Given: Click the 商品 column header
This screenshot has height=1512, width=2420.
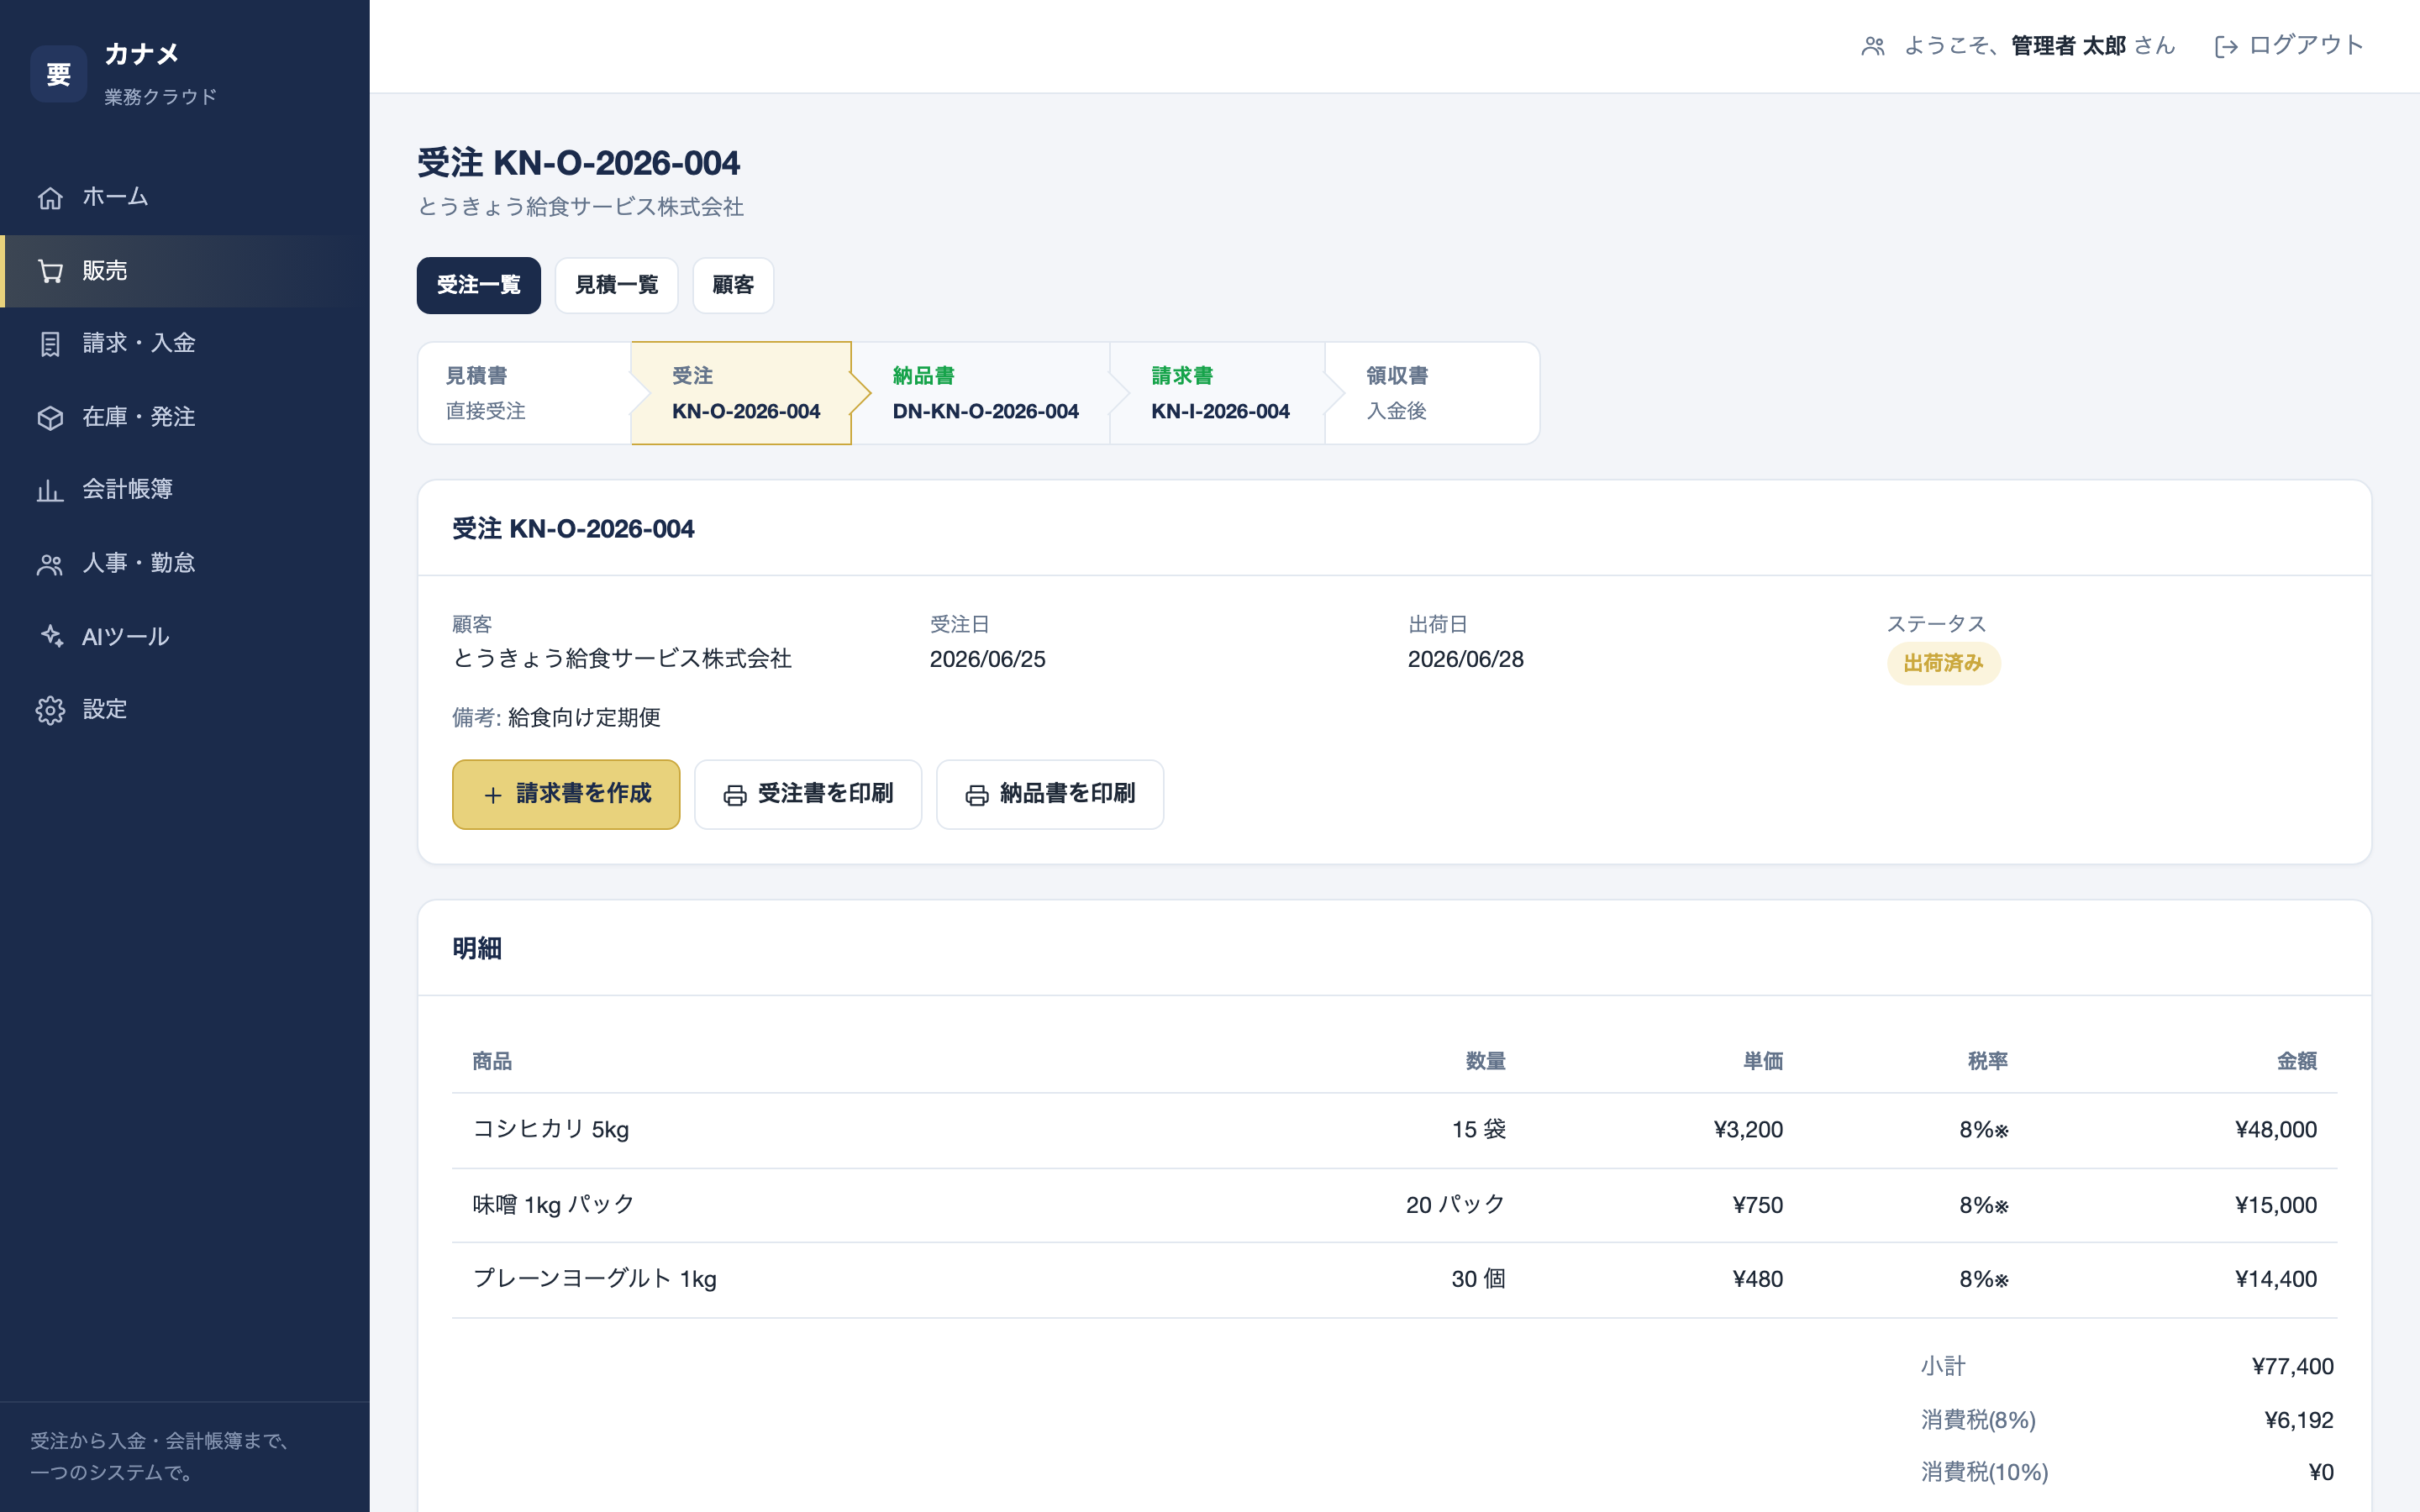Looking at the screenshot, I should tap(492, 1061).
